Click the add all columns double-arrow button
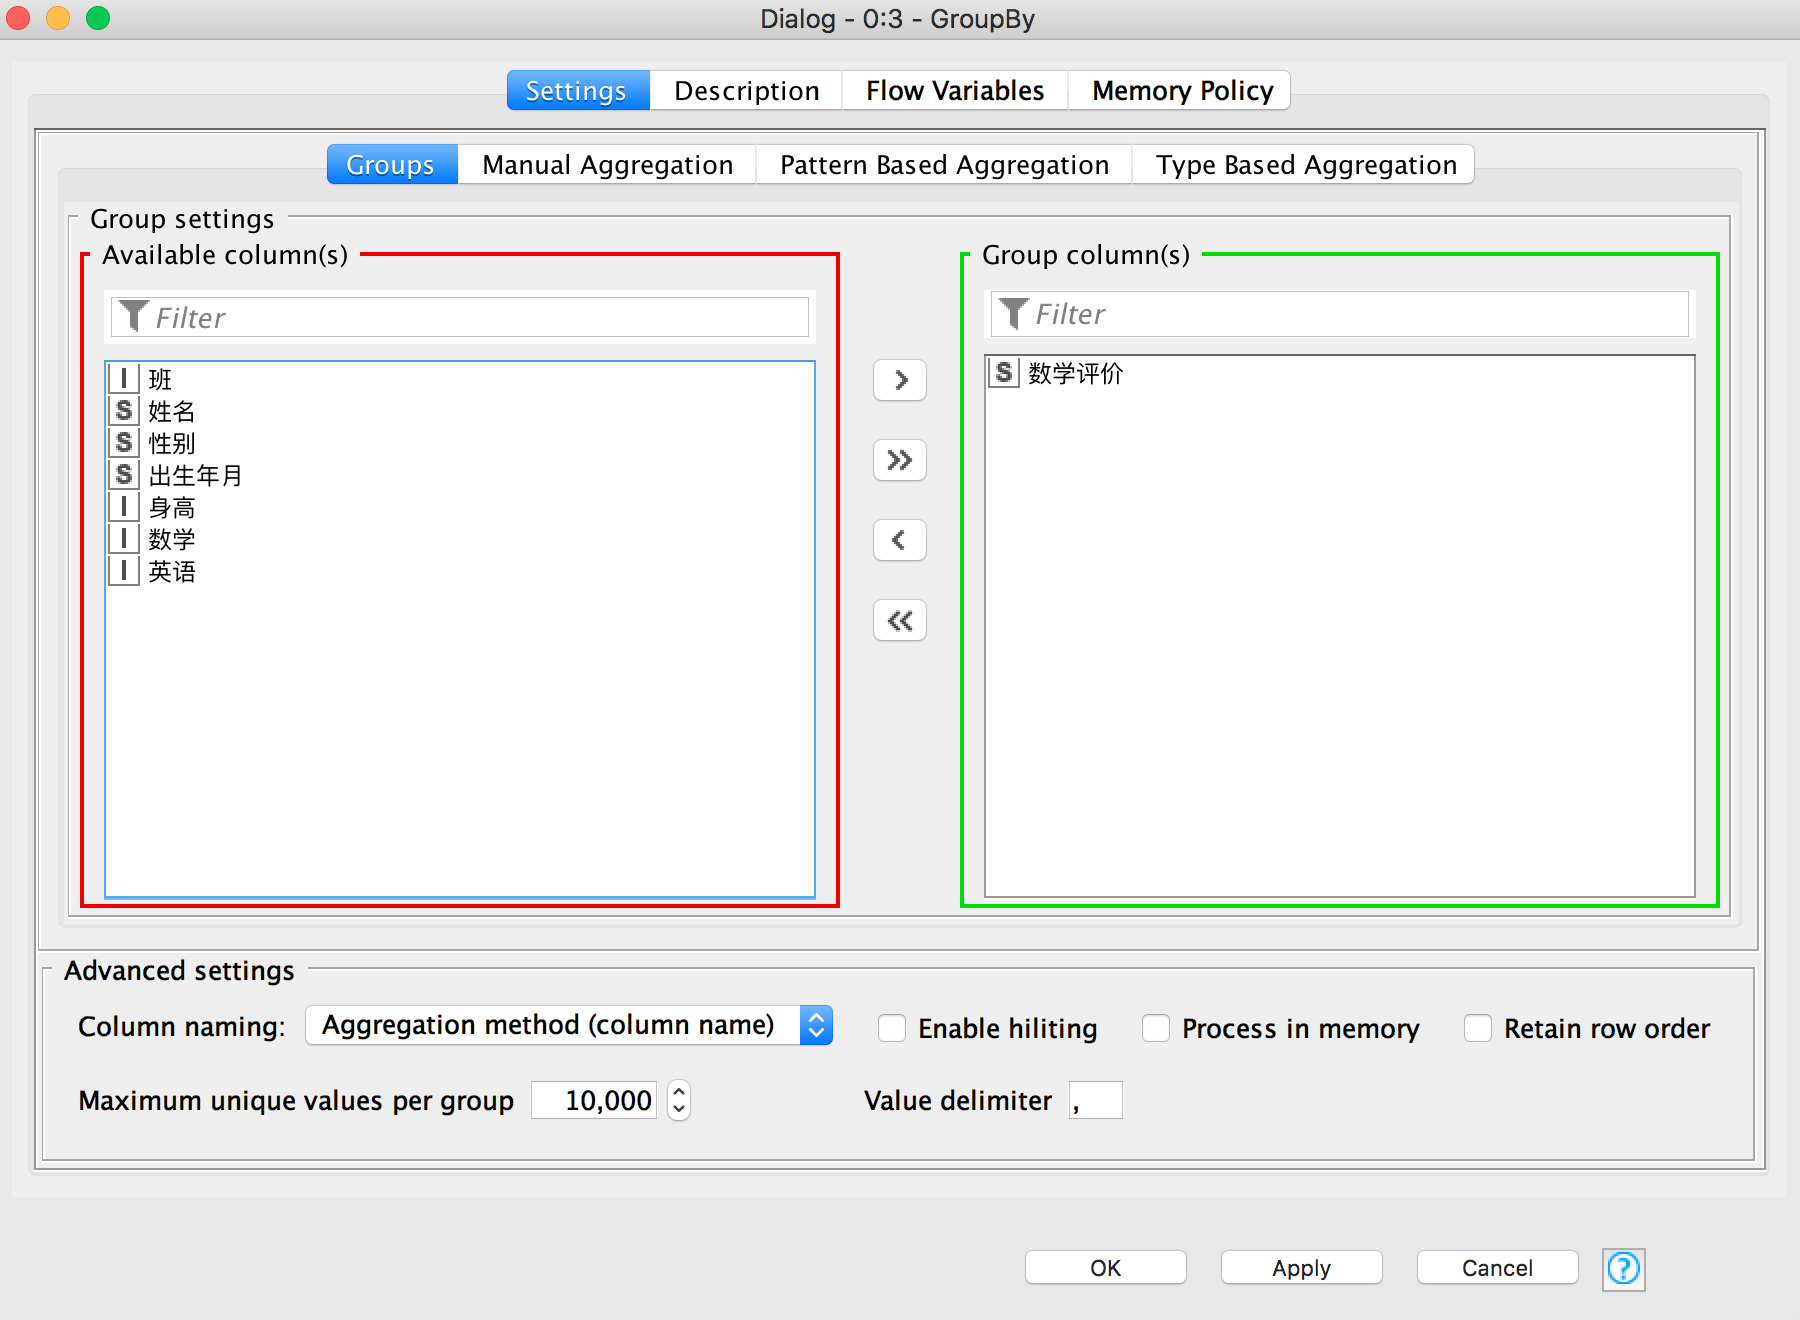 coord(900,460)
